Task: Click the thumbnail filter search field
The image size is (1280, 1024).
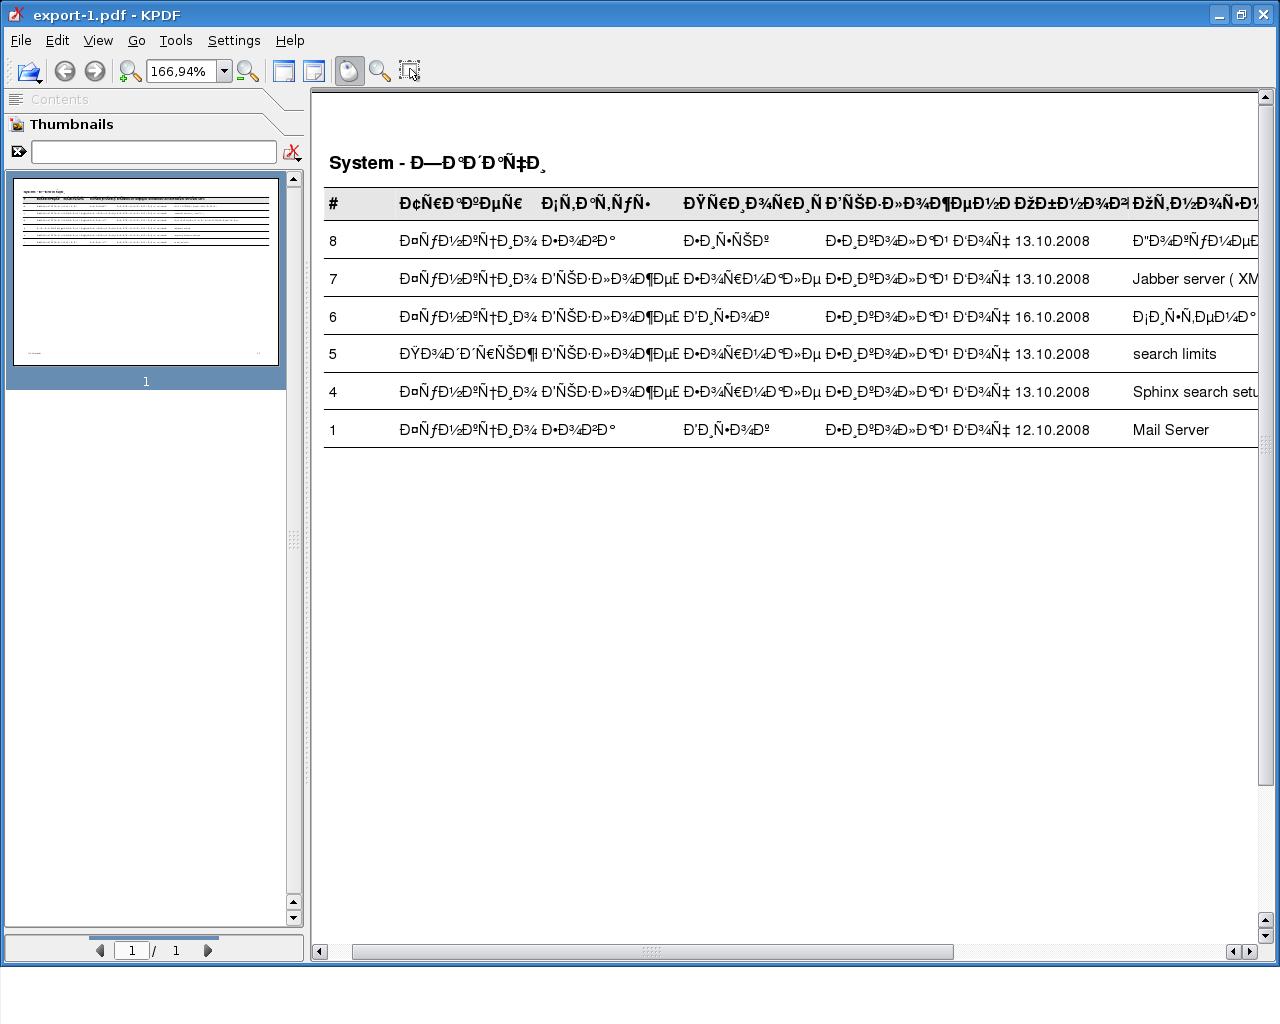Action: click(x=154, y=152)
